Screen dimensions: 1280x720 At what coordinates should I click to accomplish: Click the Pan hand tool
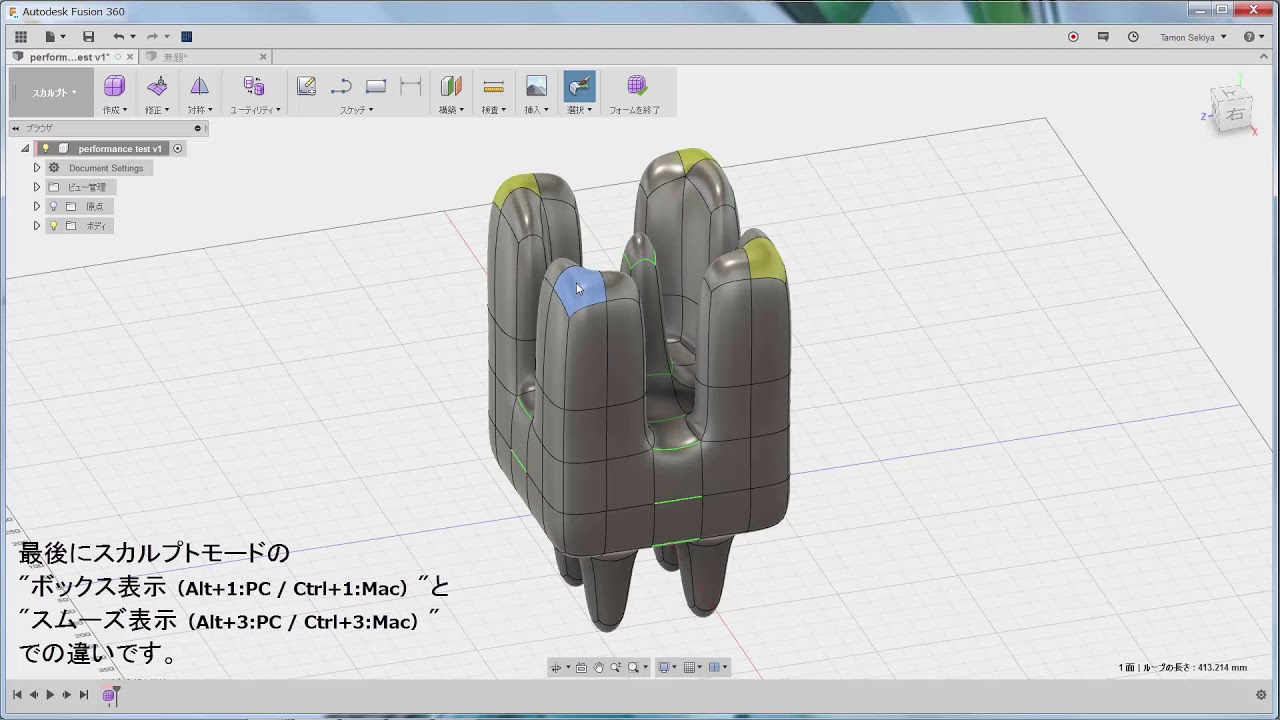[598, 667]
